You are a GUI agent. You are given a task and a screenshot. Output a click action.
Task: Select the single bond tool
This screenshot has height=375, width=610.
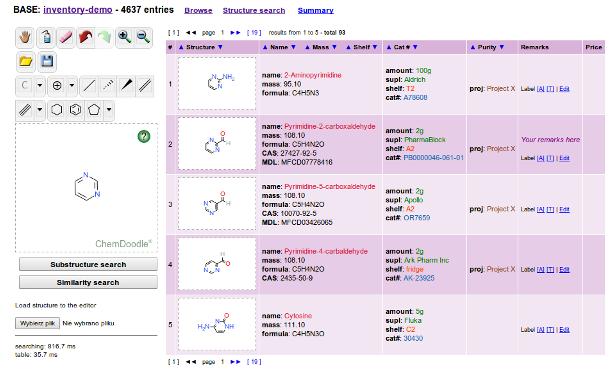tap(89, 86)
